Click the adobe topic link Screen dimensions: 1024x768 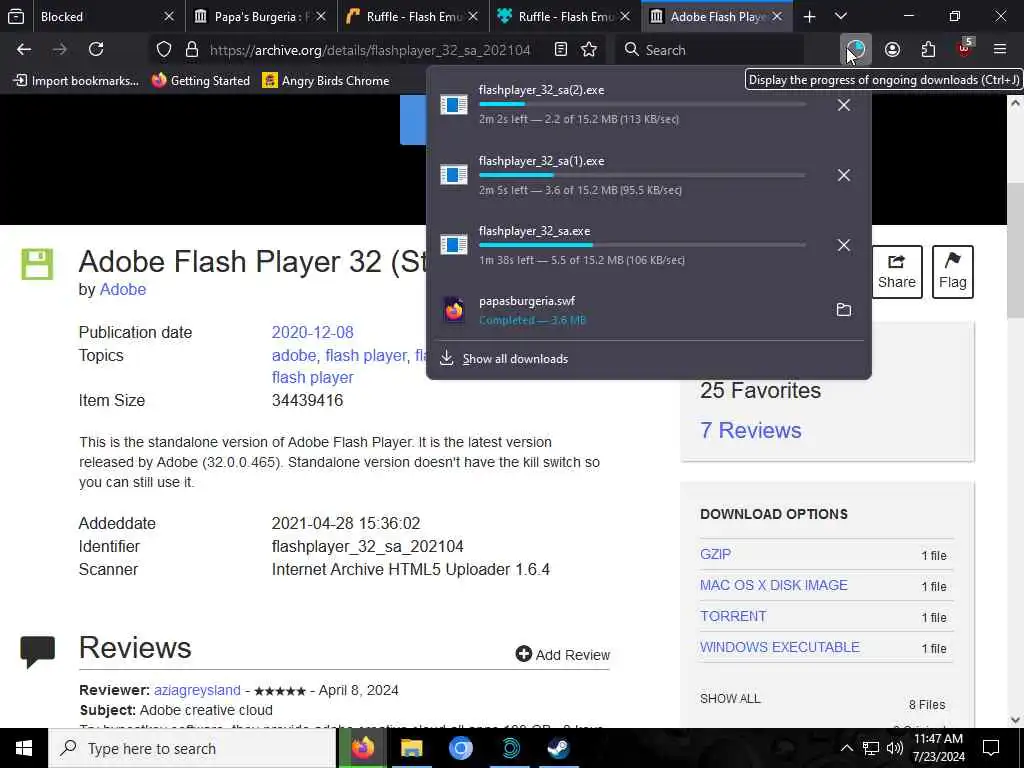(x=294, y=355)
